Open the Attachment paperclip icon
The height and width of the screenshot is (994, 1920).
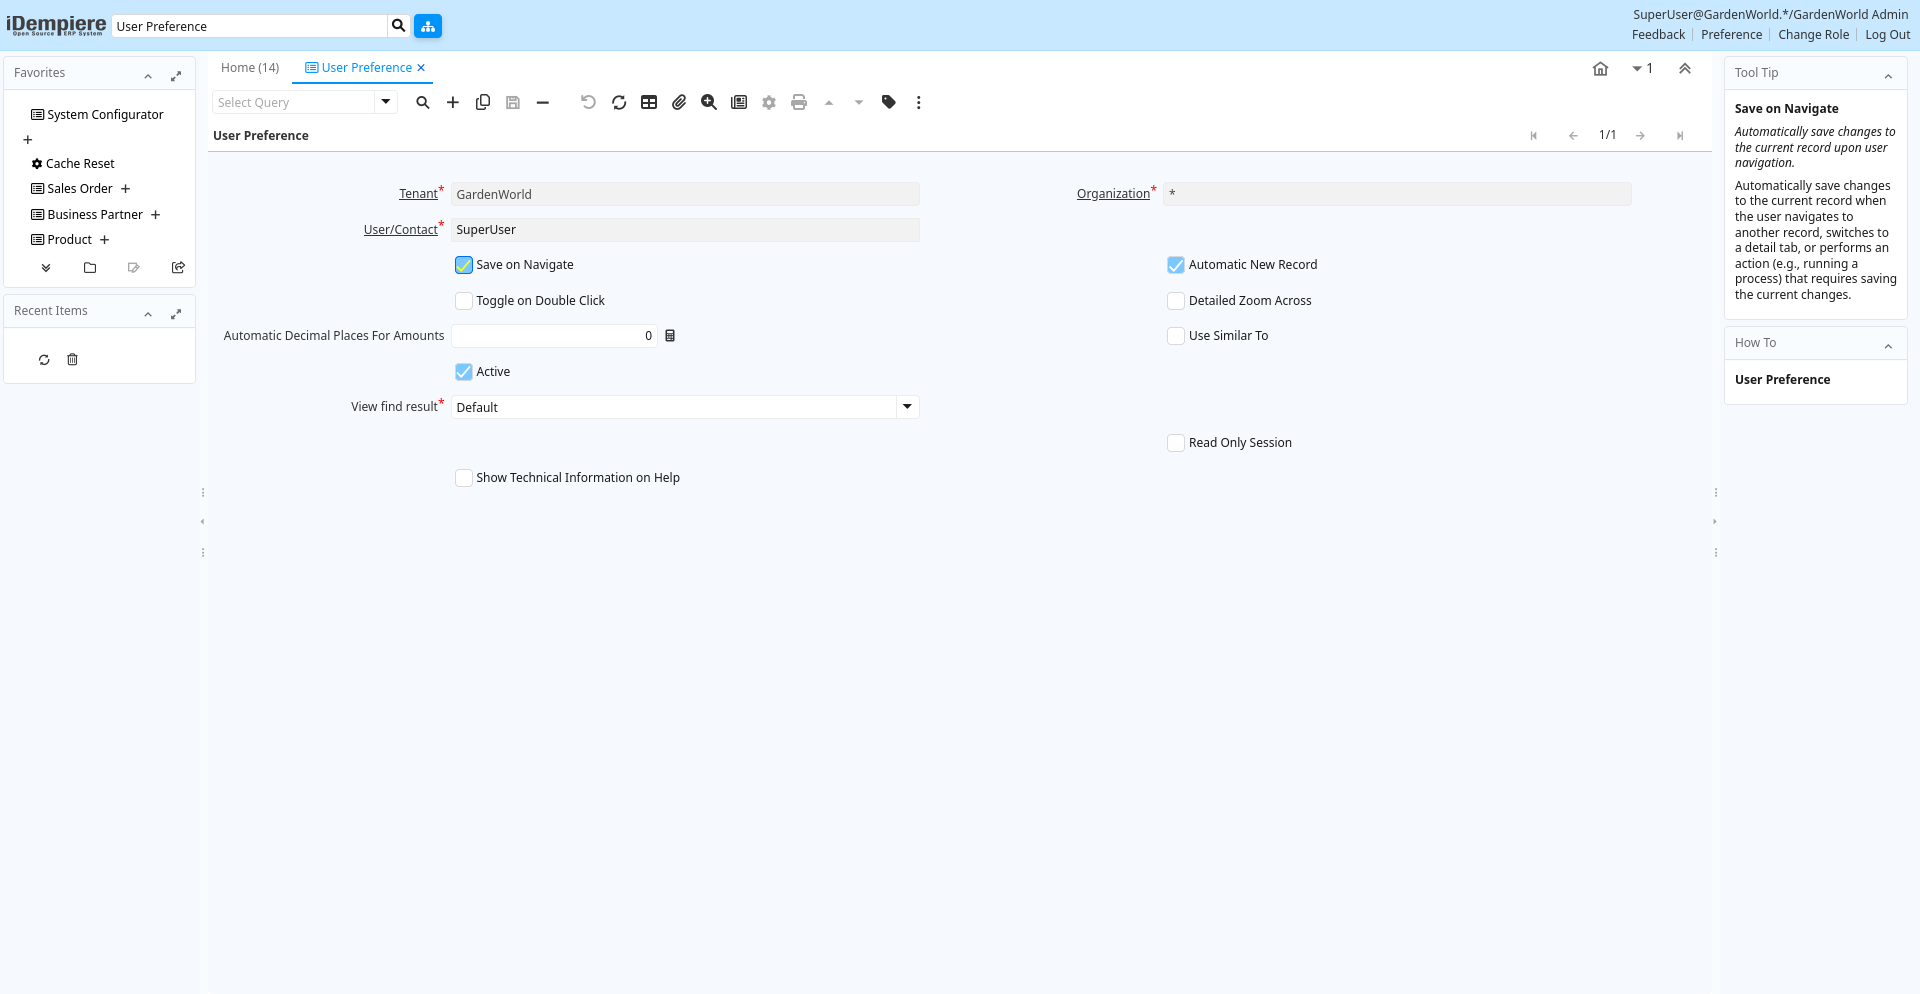679,102
